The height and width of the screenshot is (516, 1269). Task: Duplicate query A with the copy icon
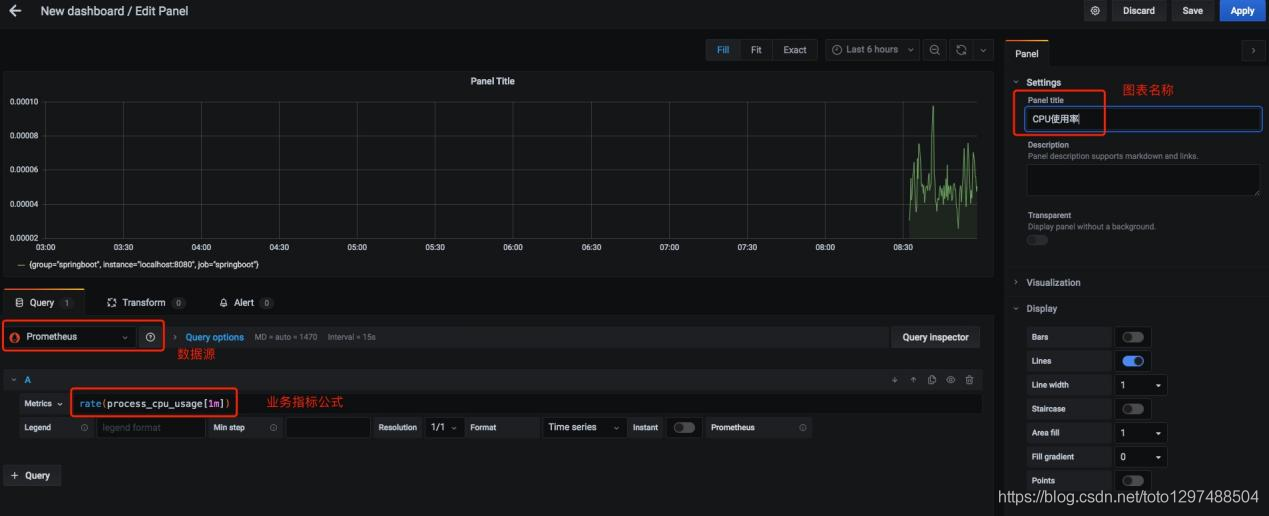pyautogui.click(x=932, y=380)
